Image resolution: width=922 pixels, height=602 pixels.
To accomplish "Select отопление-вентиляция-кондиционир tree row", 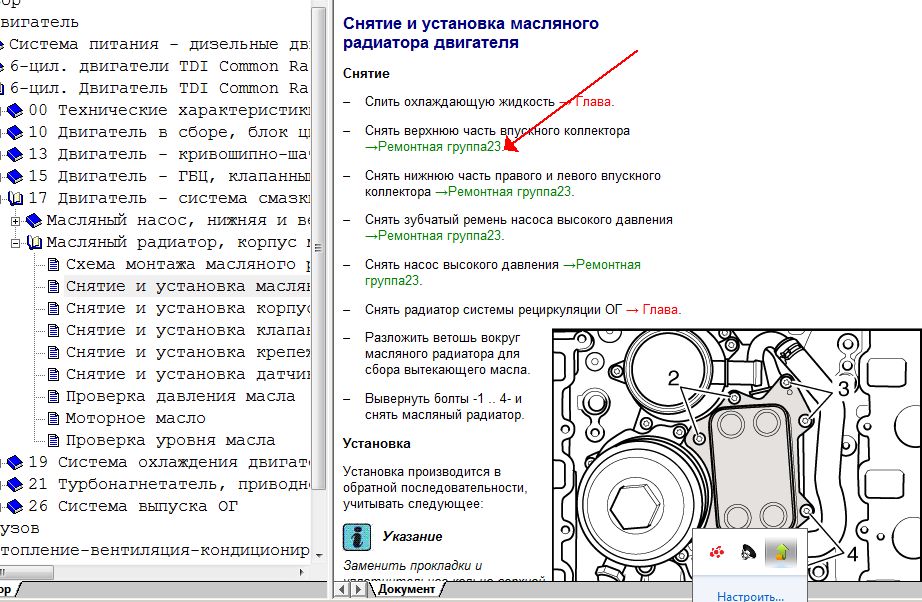I will coord(154,551).
